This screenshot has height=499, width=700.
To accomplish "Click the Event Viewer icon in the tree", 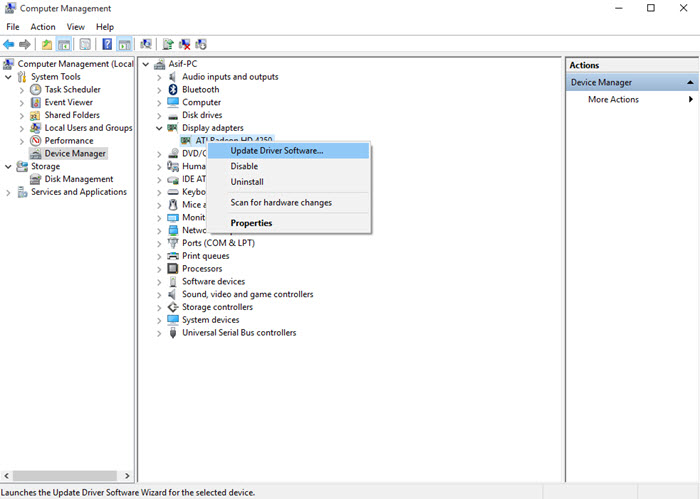I will (x=35, y=102).
